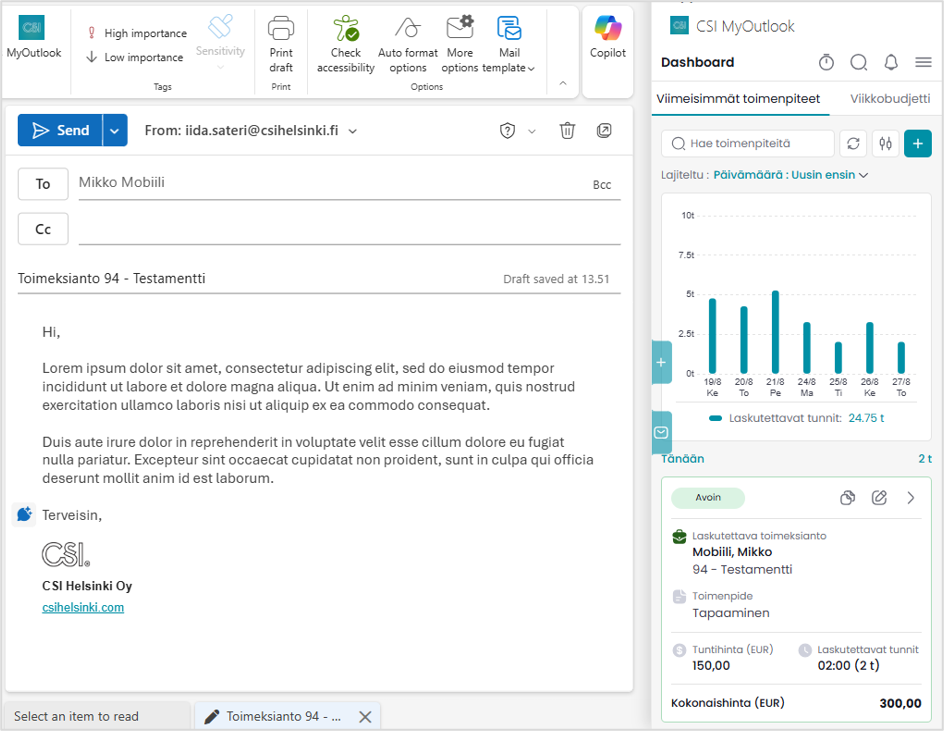Viewport: 944px width, 731px height.
Task: Click the Print draft icon
Action: point(281,45)
